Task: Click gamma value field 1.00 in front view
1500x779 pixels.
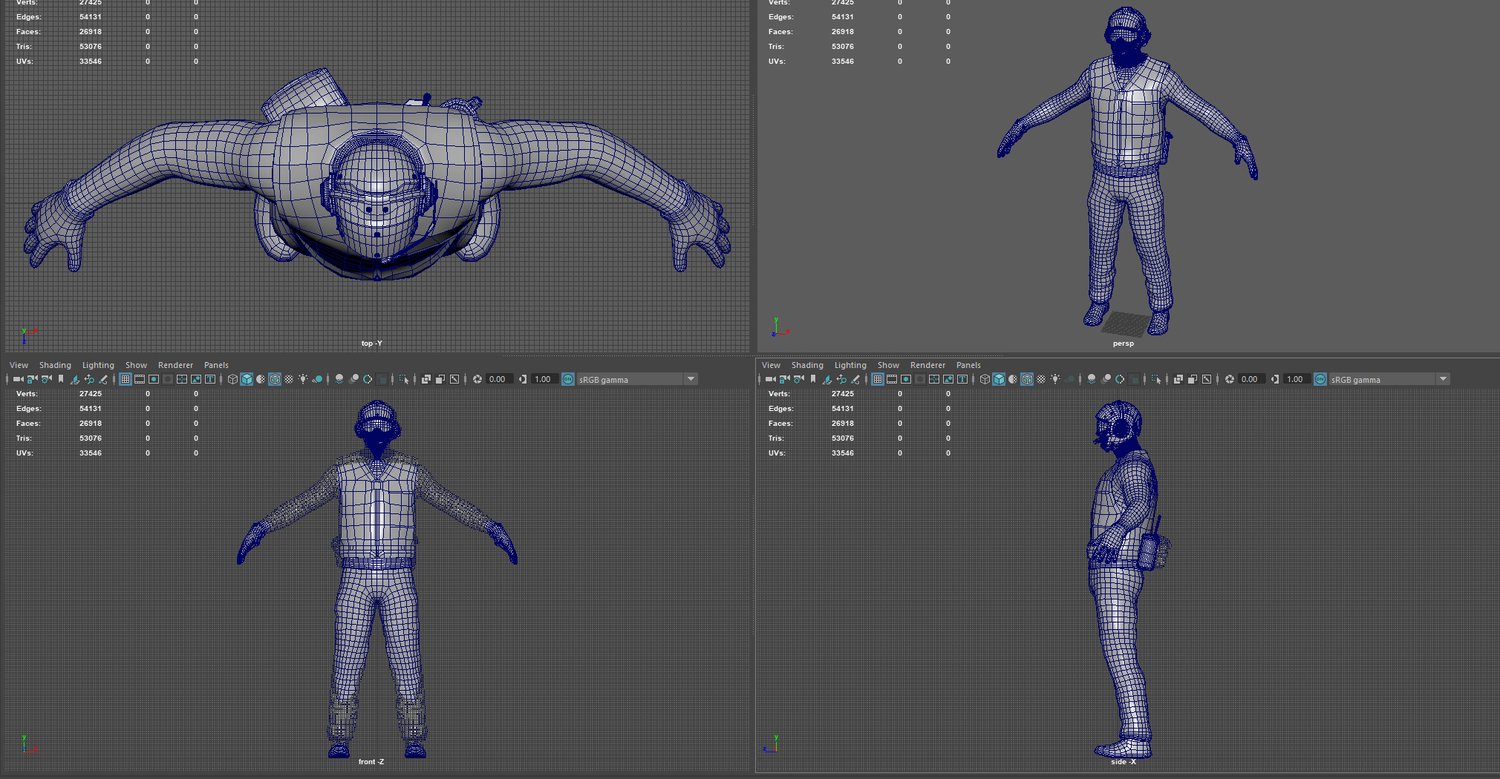Action: 544,380
